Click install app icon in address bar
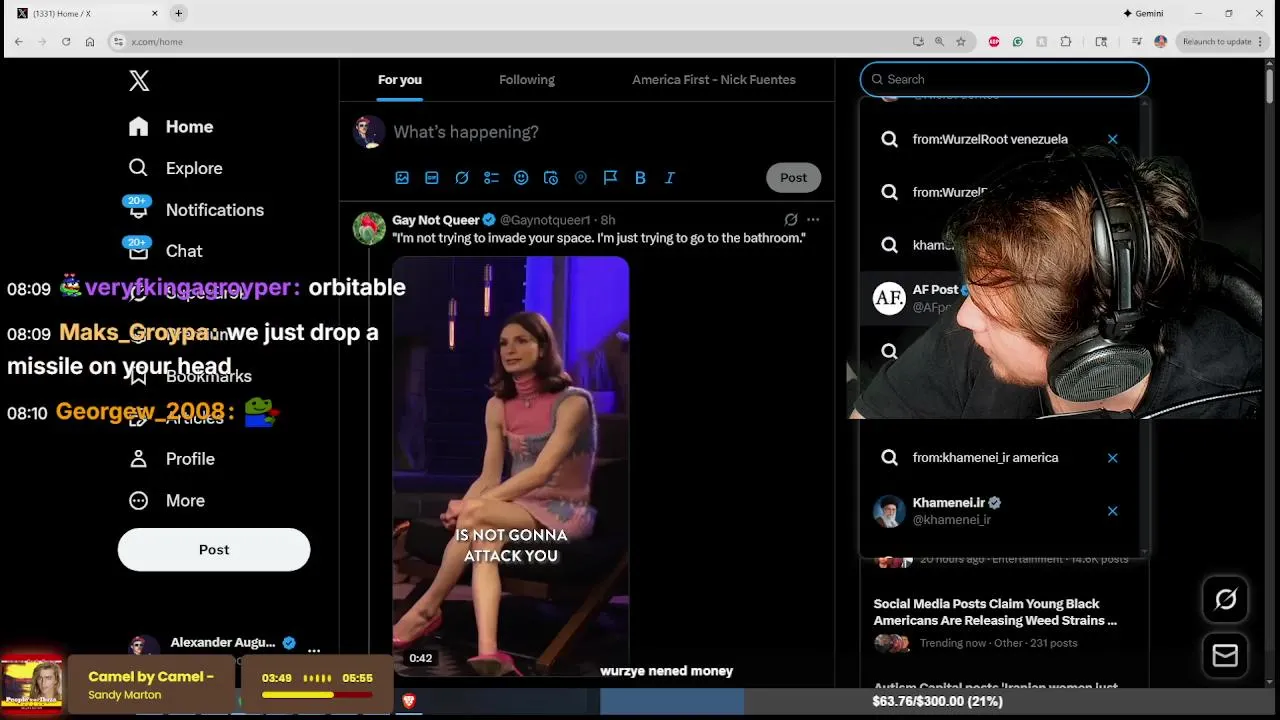Viewport: 1280px width, 720px height. [x=918, y=42]
